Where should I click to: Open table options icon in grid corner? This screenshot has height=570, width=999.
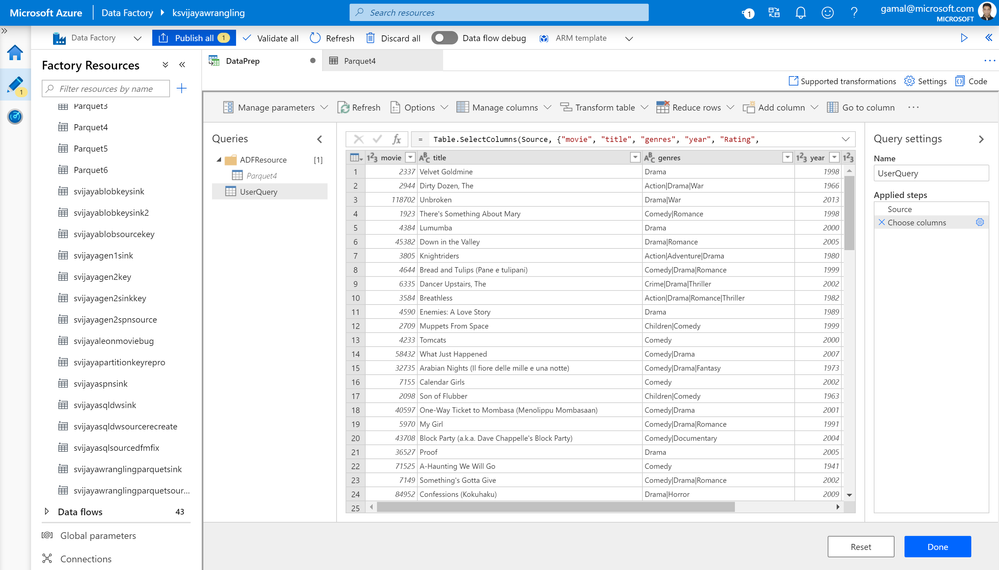coord(356,157)
